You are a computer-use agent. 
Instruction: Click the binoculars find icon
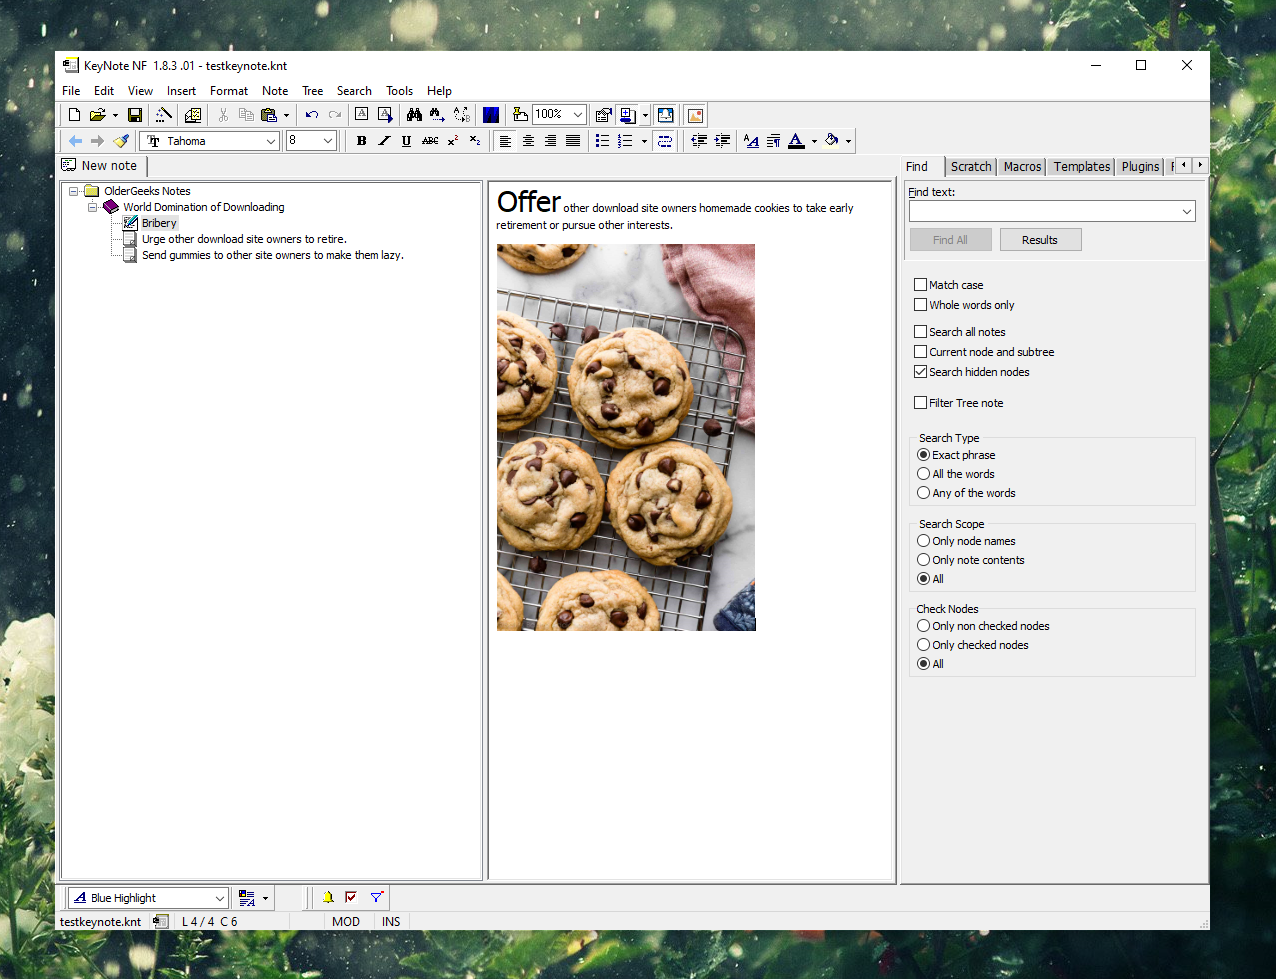click(x=414, y=115)
